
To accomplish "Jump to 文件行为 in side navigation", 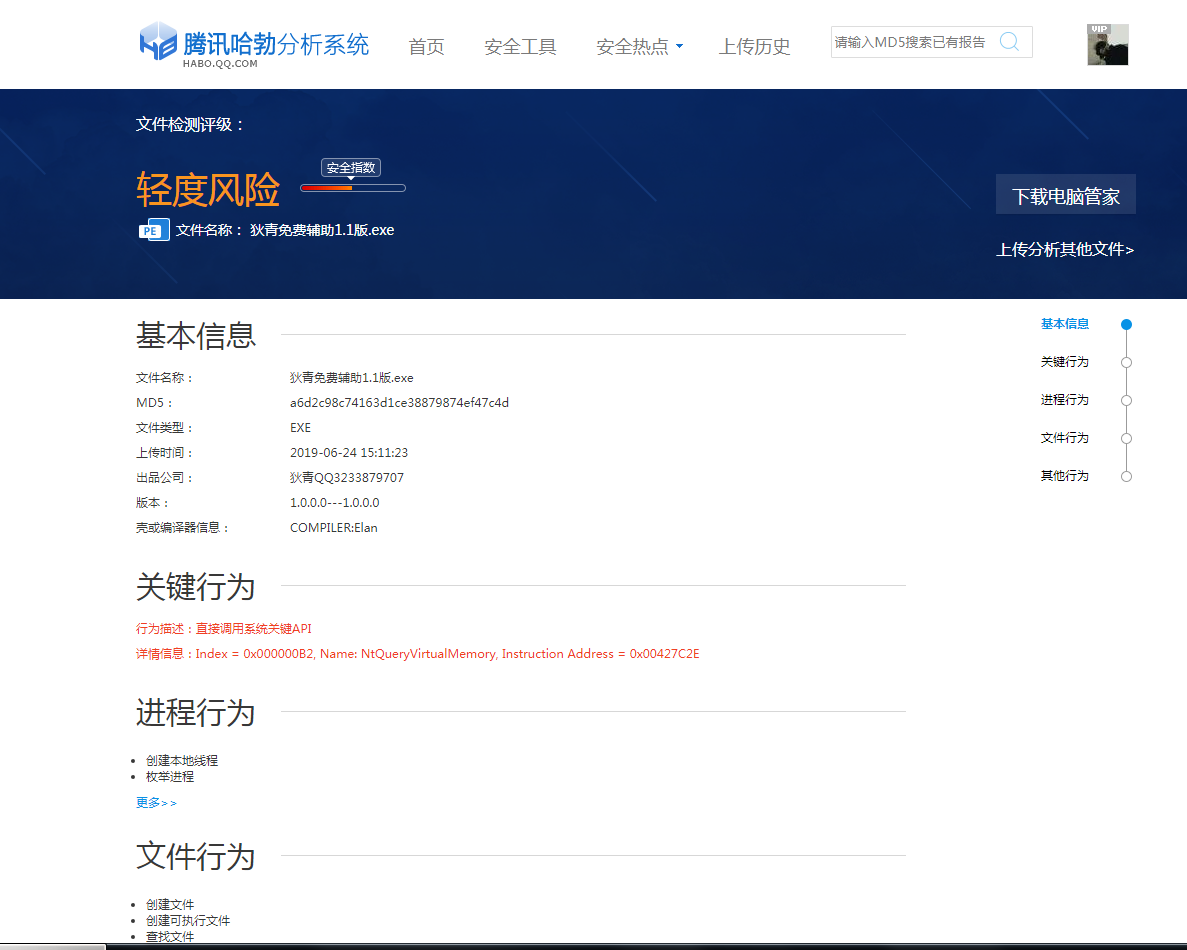I will tap(1064, 438).
